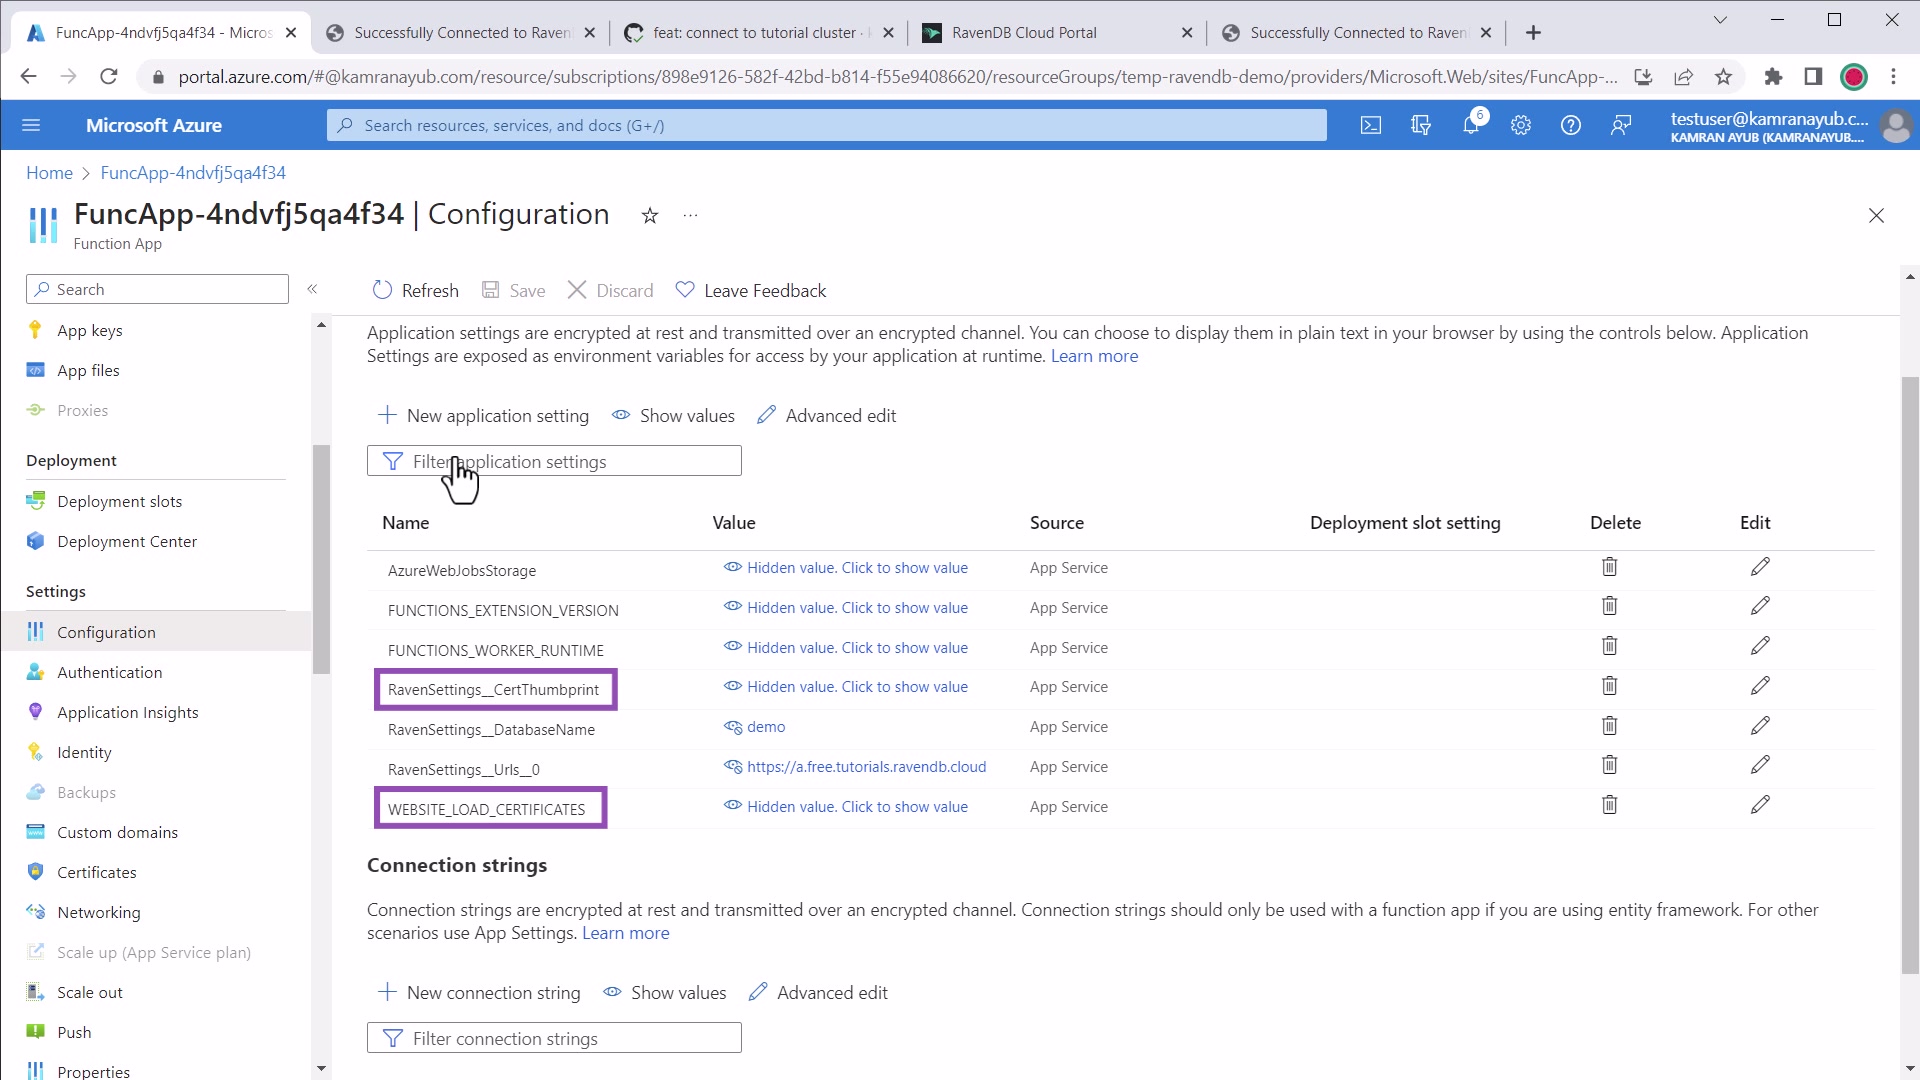
Task: Open Azure portal hamburger menu
Action: tap(31, 125)
